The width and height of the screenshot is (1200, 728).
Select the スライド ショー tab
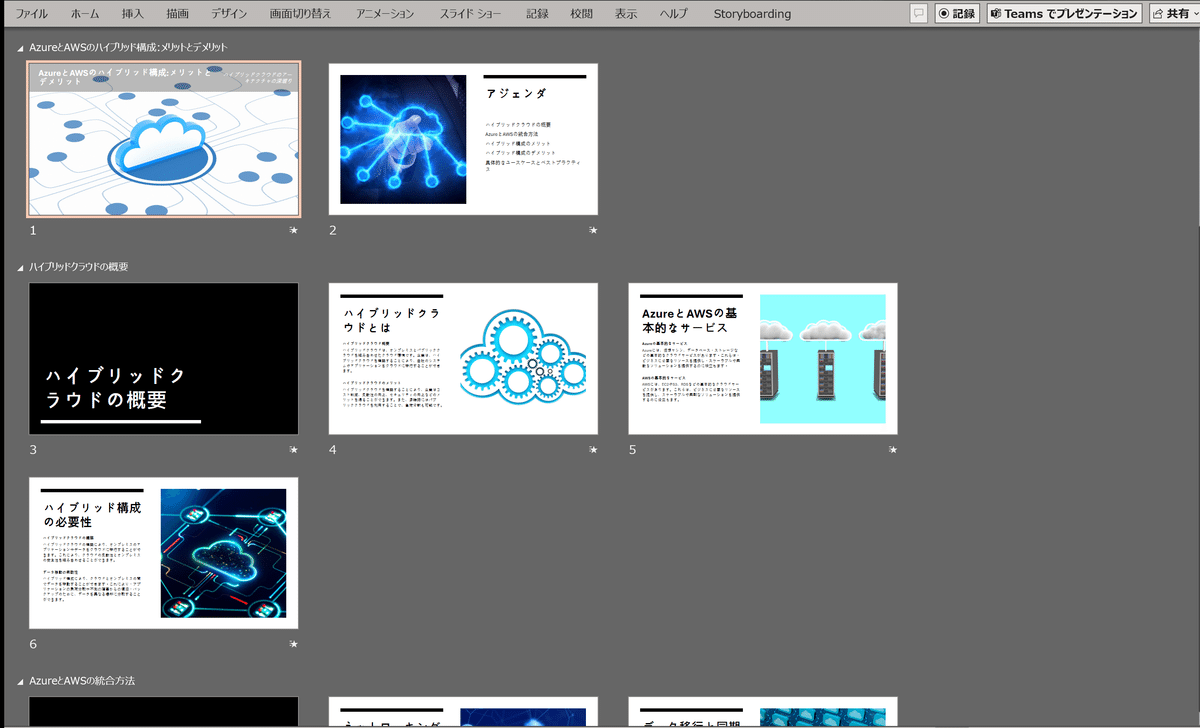[x=470, y=14]
